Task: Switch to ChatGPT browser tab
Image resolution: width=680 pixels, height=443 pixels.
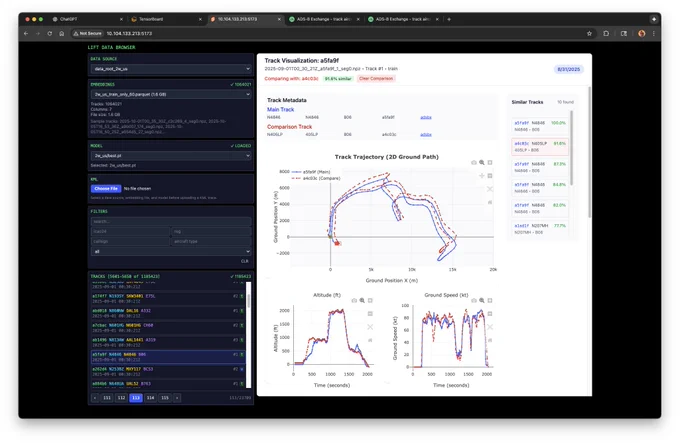Action: 86,19
